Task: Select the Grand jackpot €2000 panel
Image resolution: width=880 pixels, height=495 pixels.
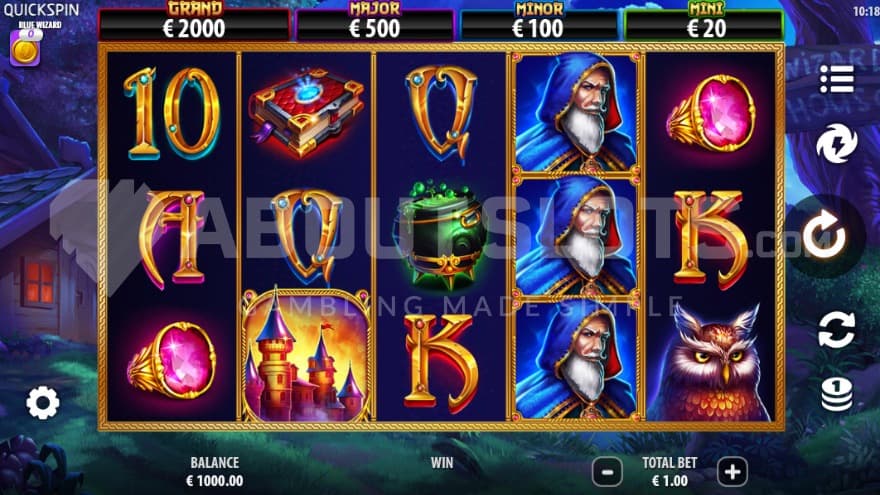Action: (x=194, y=22)
